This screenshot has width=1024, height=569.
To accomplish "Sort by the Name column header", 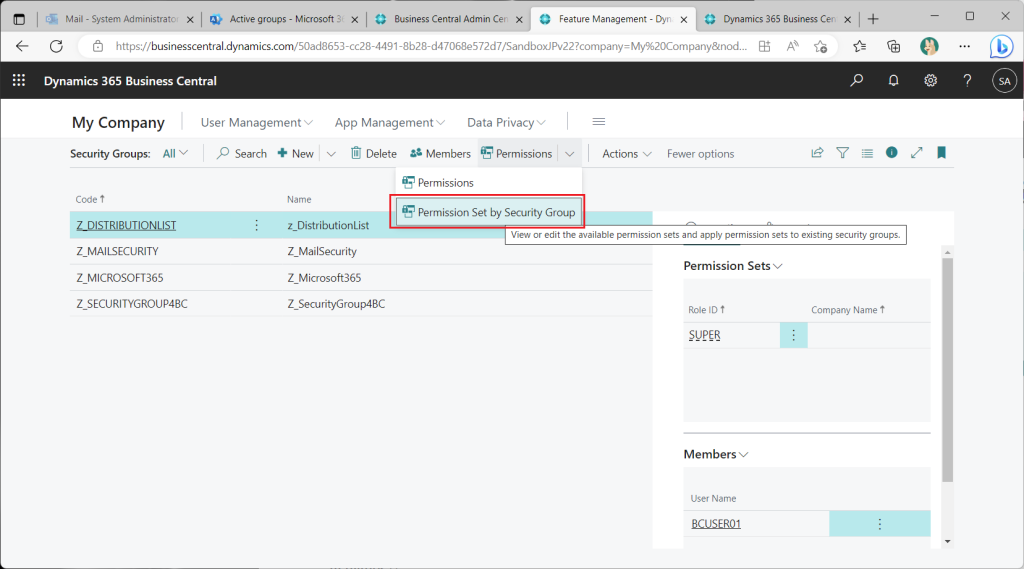I will (x=299, y=199).
